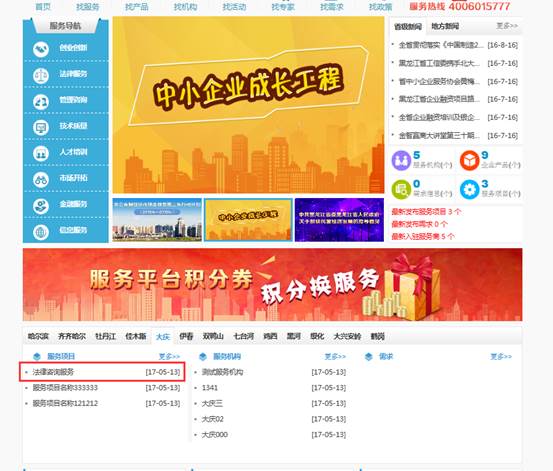
Task: Open 找服务 in the top navigation
Action: pos(87,7)
